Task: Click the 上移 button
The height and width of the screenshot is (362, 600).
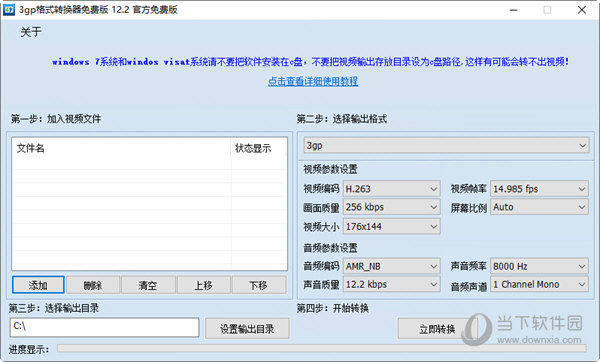Action: [x=203, y=285]
